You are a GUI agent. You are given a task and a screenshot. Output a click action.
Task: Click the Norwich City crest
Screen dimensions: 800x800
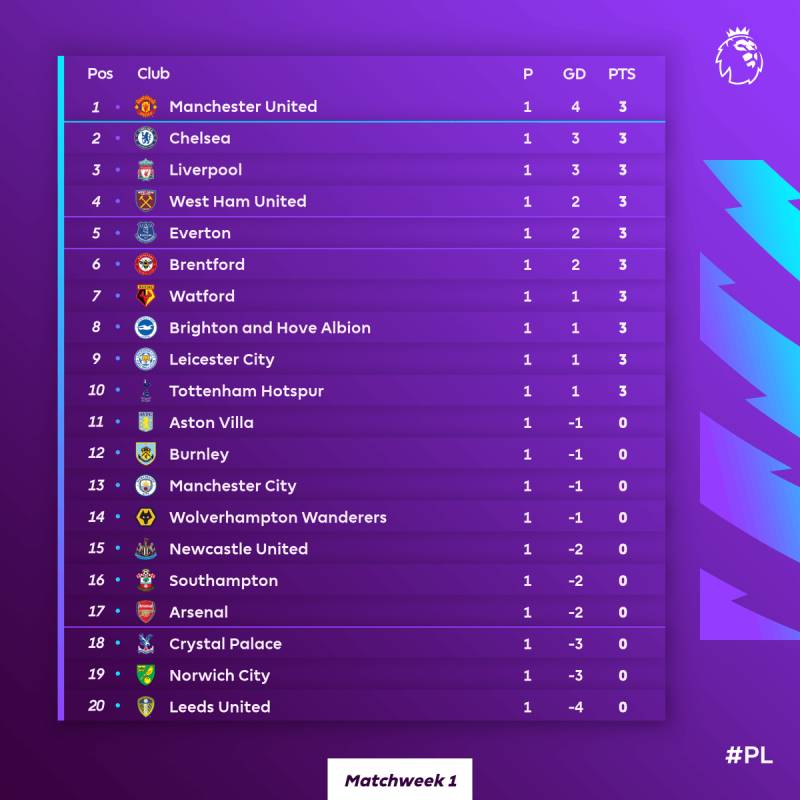click(x=146, y=675)
